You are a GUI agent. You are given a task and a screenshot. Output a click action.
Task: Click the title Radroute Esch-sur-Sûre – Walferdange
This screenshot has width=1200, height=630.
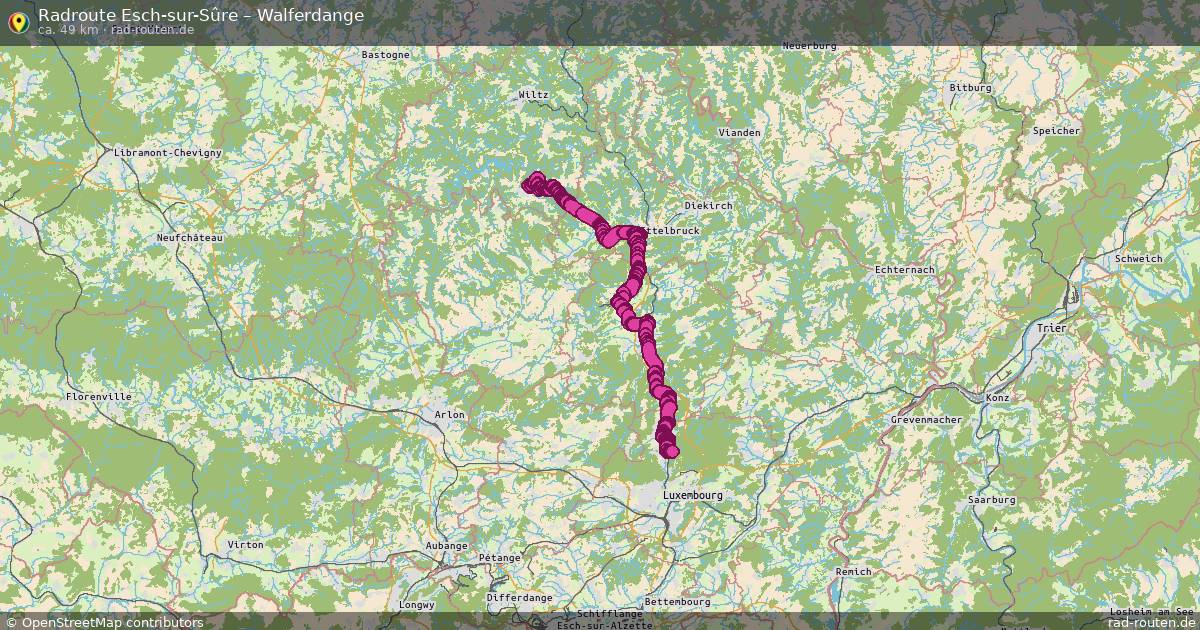click(x=200, y=15)
